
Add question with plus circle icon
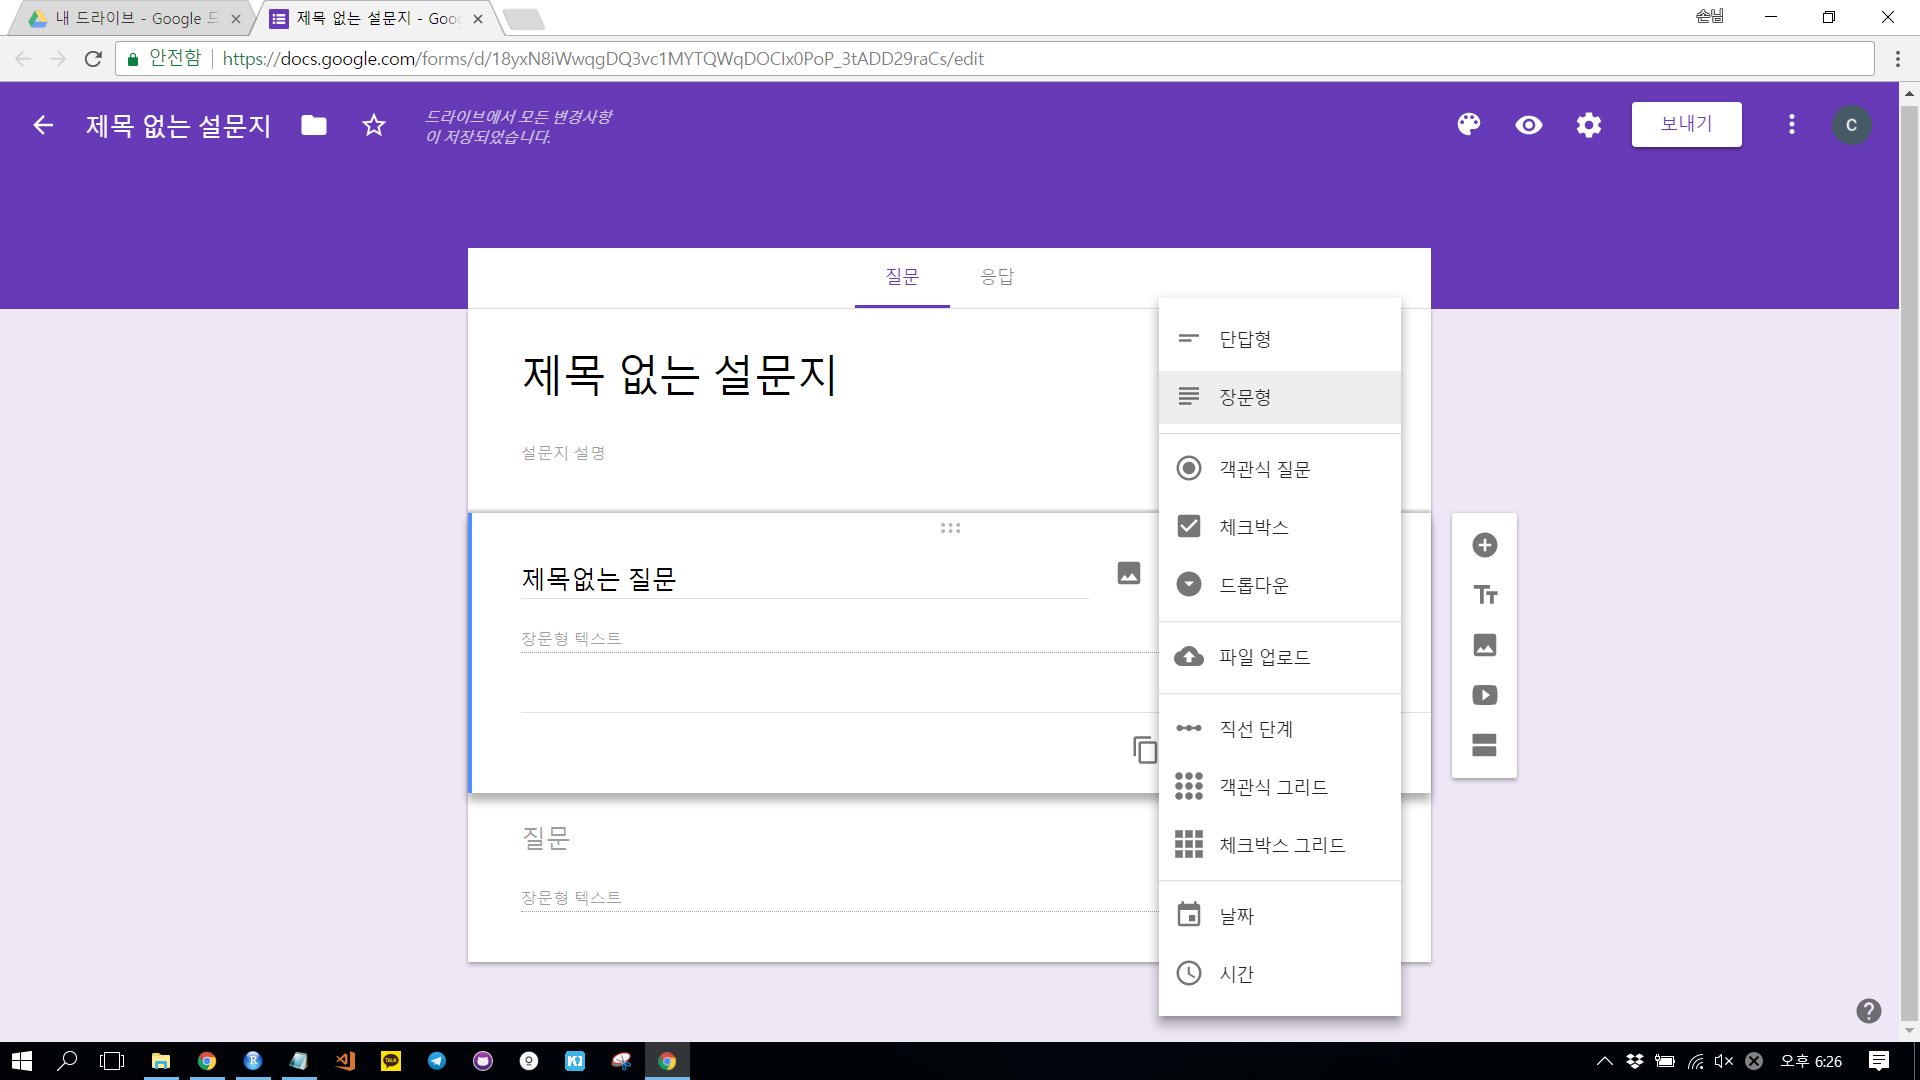(1484, 545)
